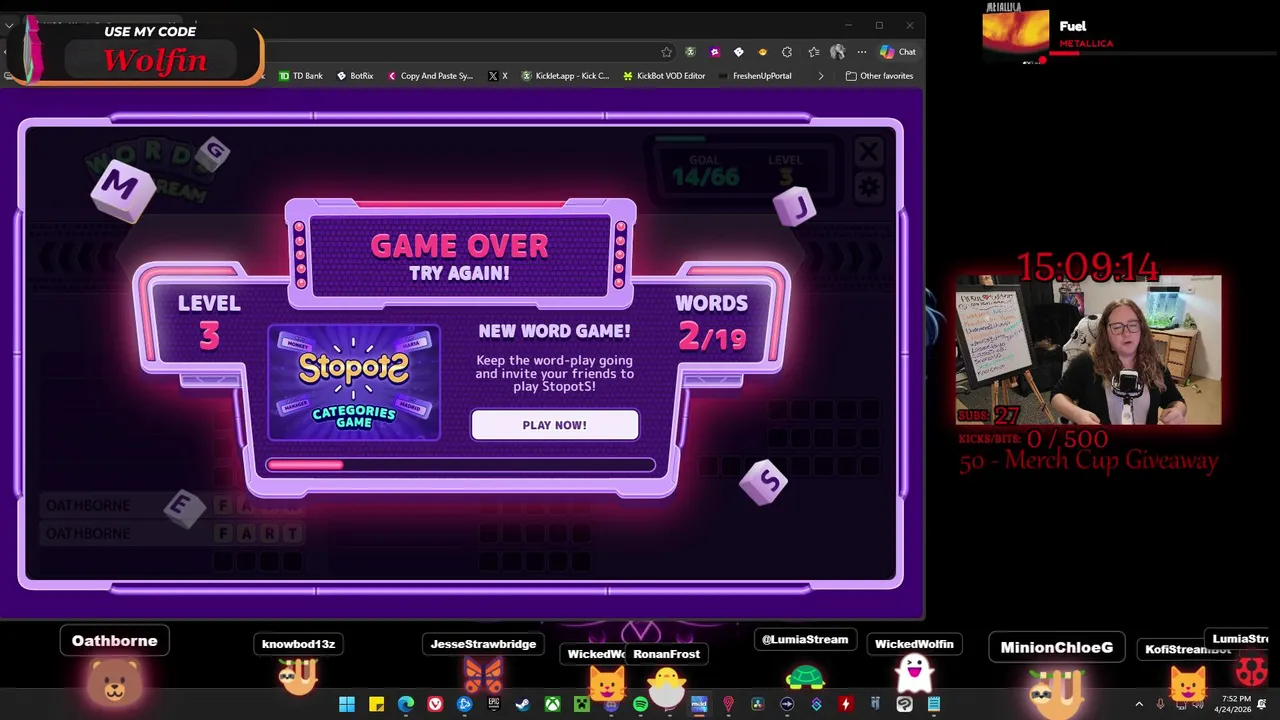The image size is (1280, 720).
Task: Open Copilot Chat
Action: coord(897,52)
